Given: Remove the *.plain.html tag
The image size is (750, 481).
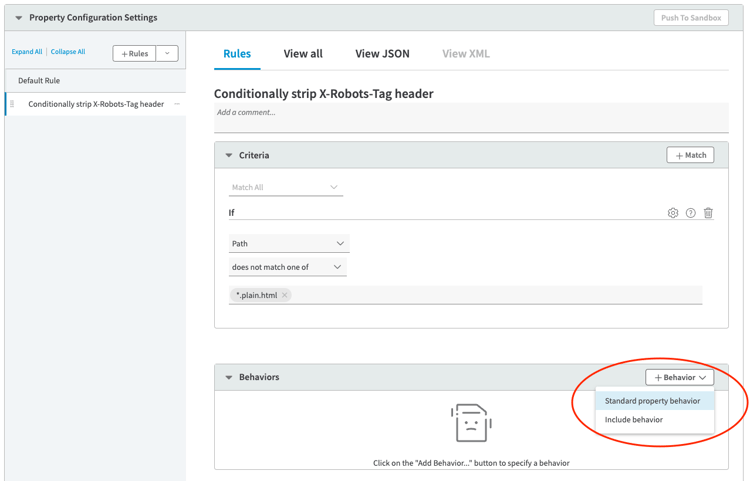Looking at the screenshot, I should pos(285,296).
